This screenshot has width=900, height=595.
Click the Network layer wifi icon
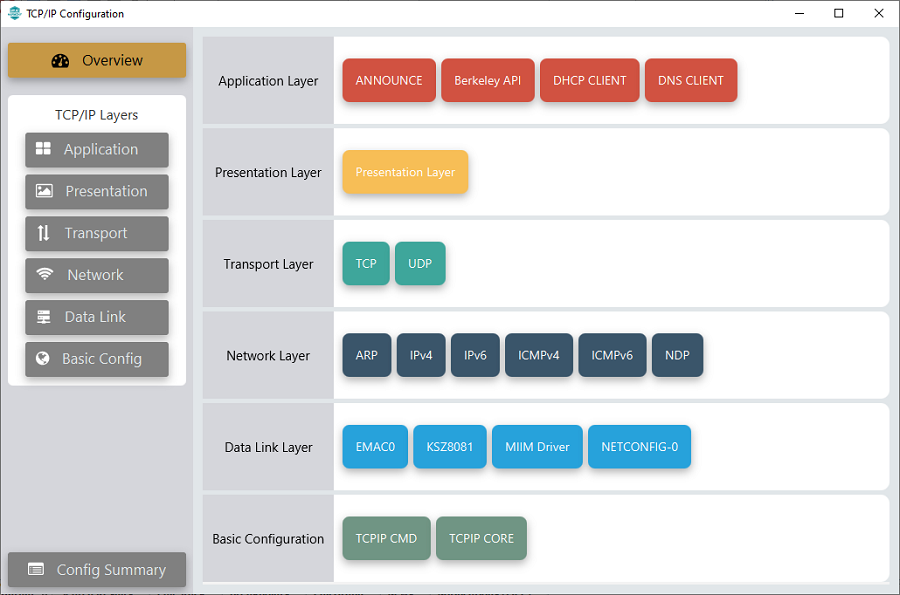point(45,275)
